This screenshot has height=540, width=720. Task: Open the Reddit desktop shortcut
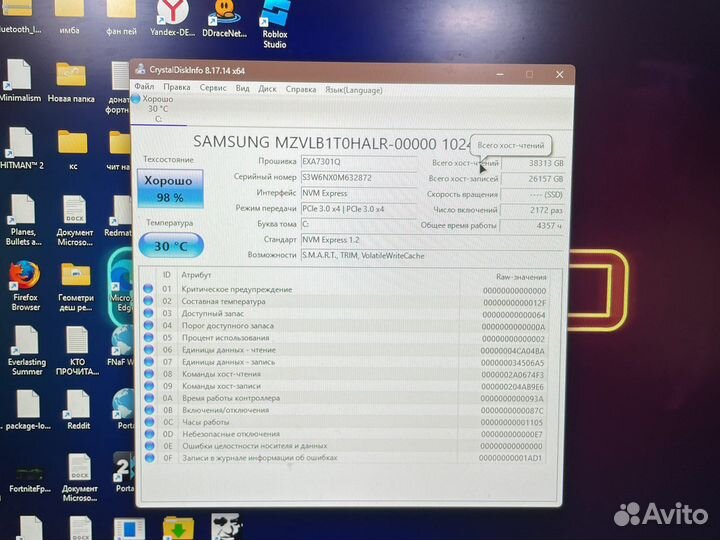[x=78, y=410]
